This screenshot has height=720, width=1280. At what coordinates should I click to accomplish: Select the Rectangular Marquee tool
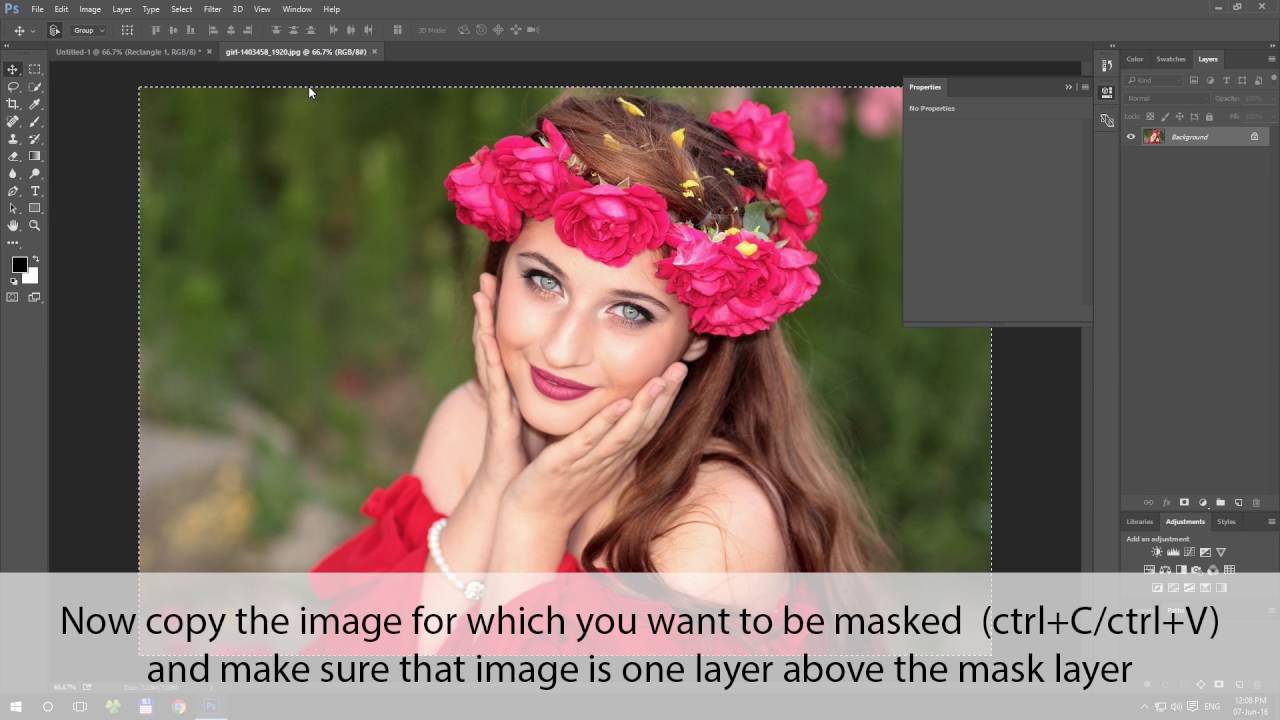35,69
